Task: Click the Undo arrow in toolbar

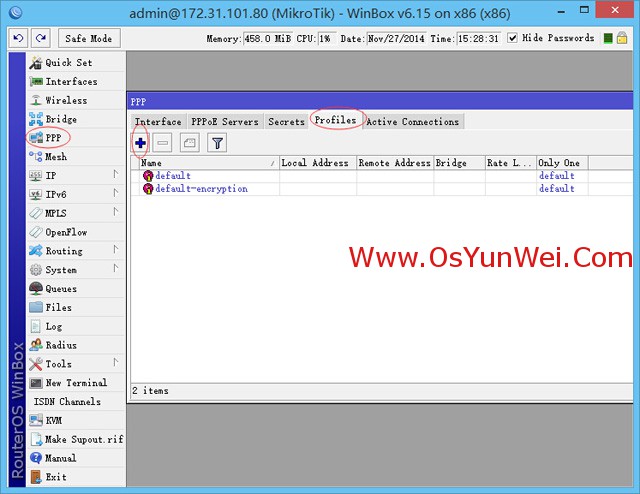Action: coord(18,38)
